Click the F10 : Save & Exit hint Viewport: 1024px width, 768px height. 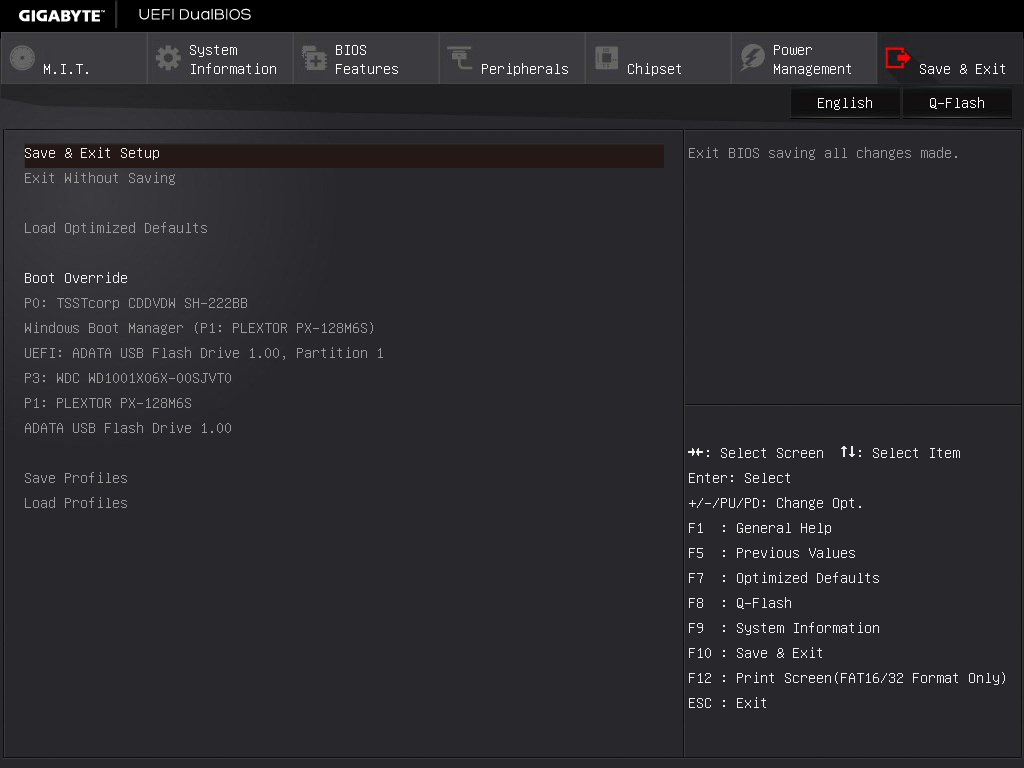click(756, 653)
